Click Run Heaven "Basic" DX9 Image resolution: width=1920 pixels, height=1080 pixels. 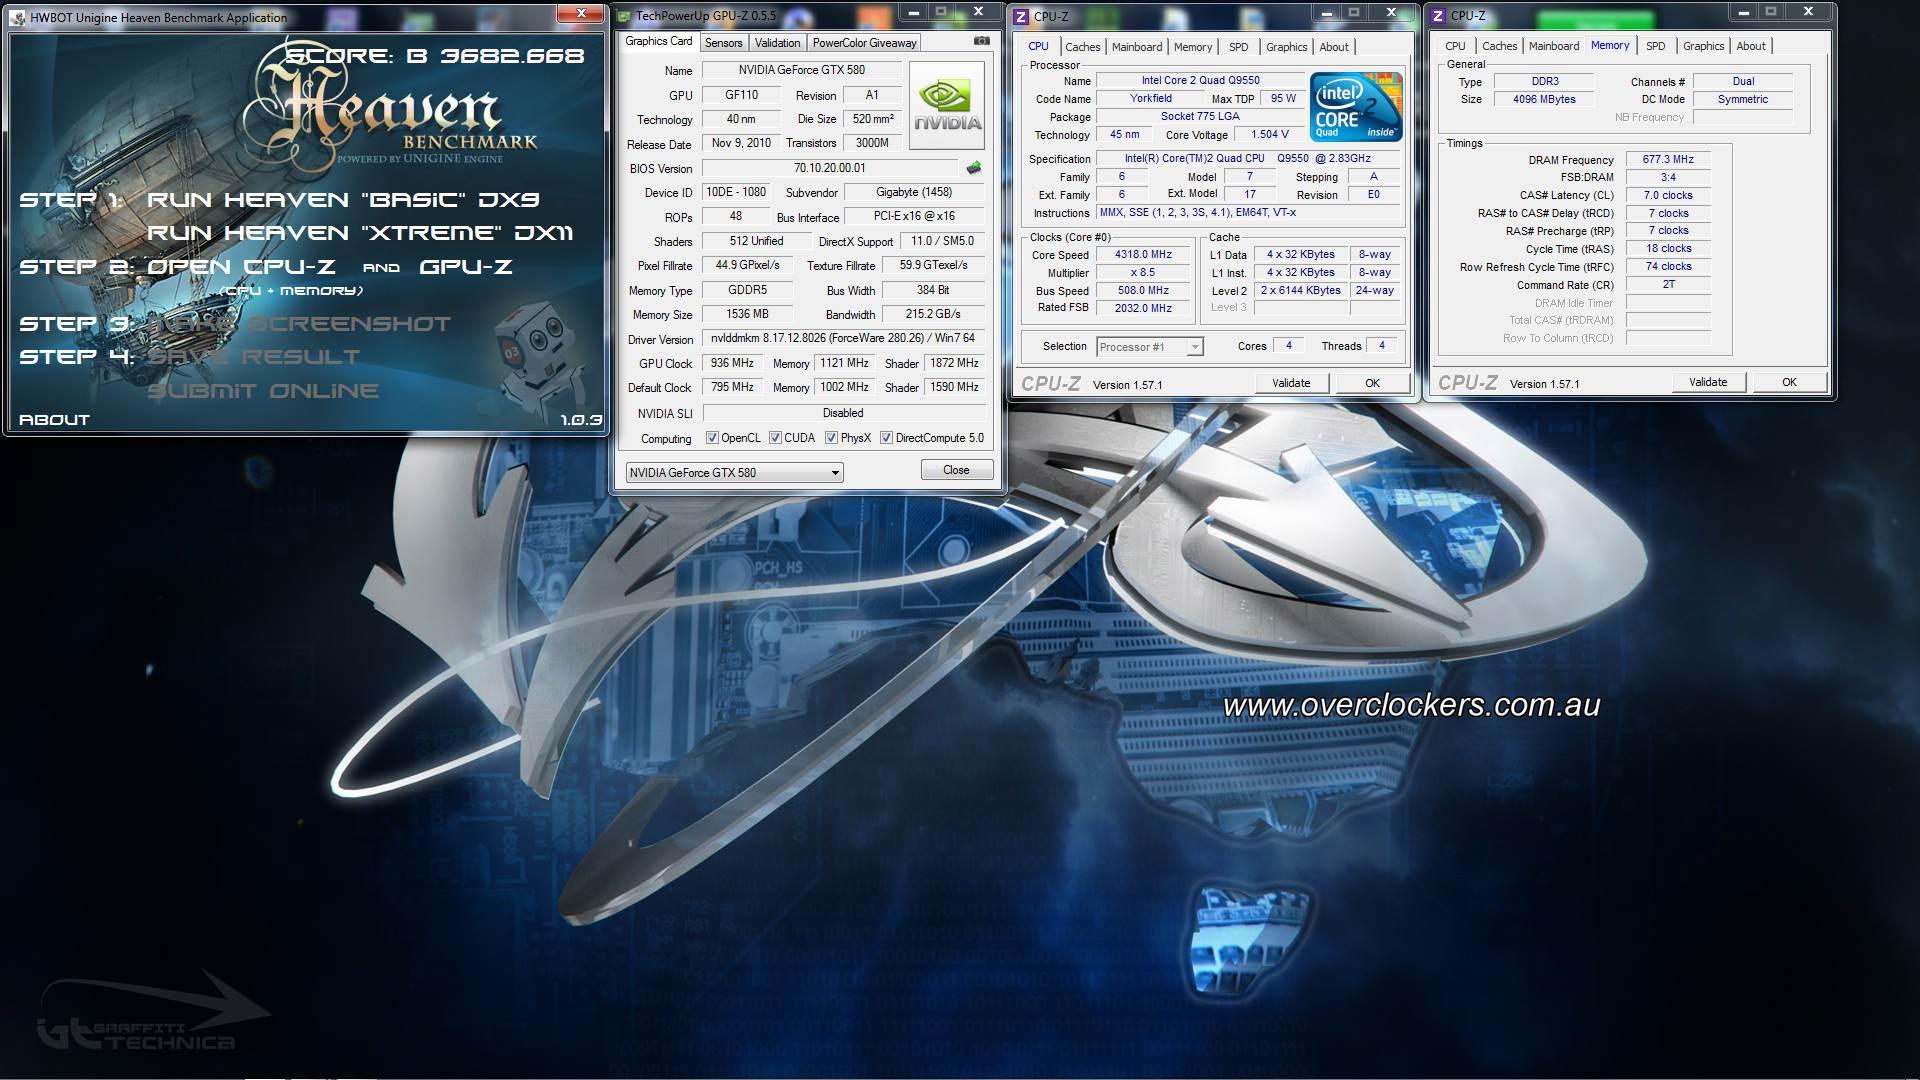tap(343, 200)
